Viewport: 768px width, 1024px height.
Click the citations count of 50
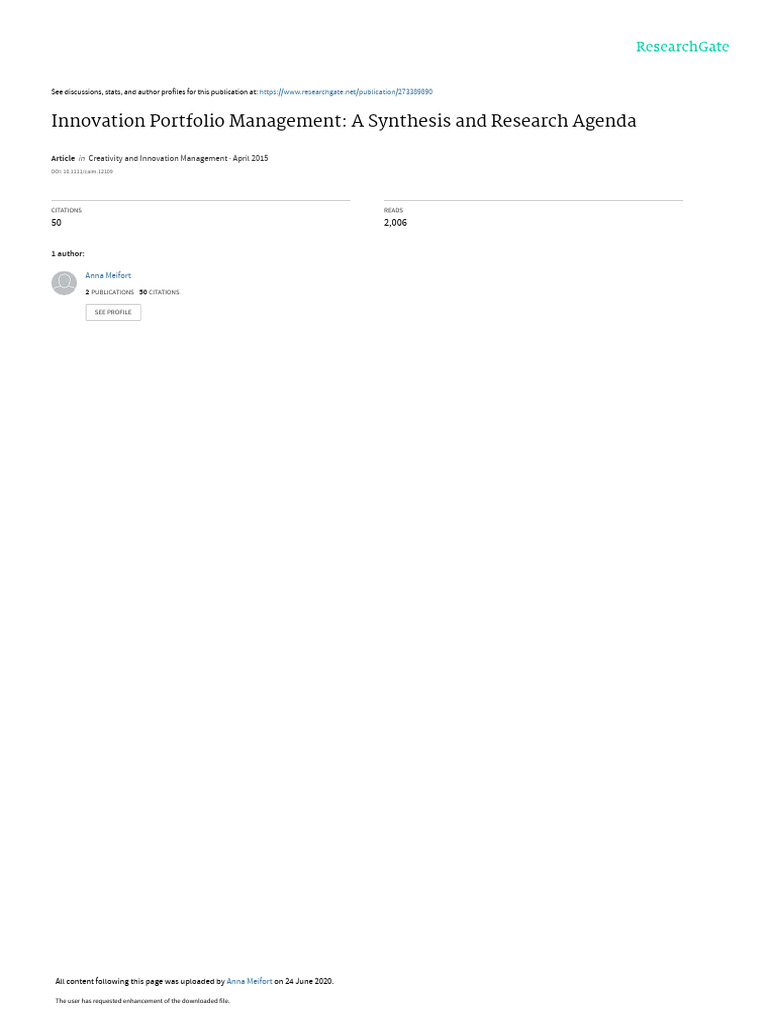point(56,223)
